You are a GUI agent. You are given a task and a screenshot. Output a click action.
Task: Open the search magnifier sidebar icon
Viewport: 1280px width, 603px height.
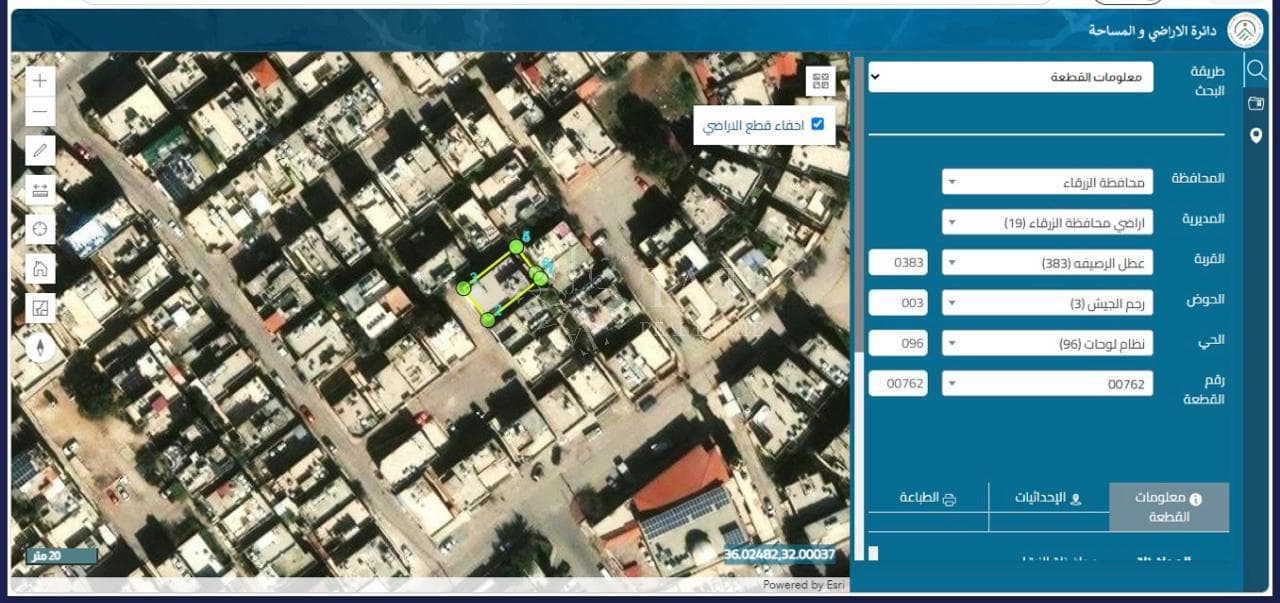(x=1256, y=70)
